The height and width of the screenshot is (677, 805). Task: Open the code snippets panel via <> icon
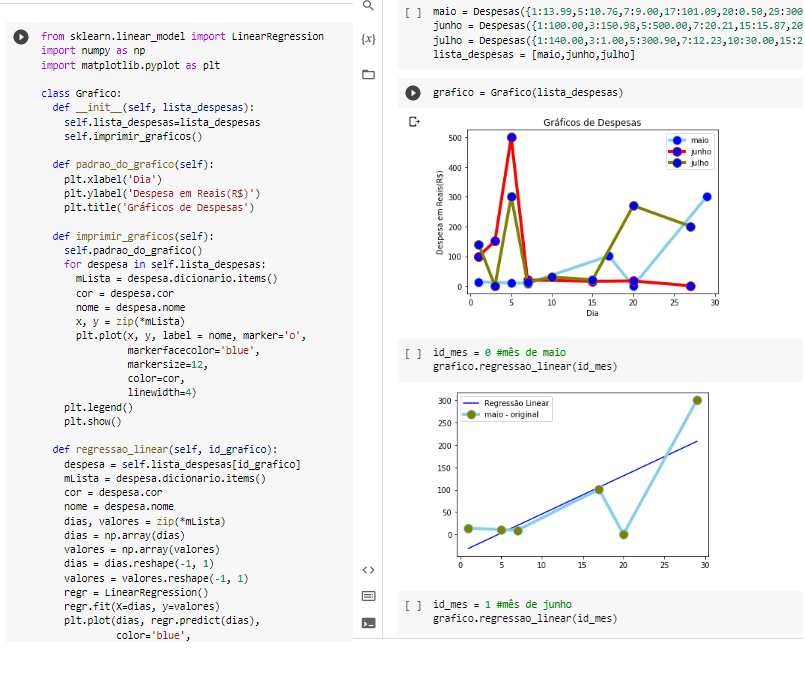pyautogui.click(x=369, y=569)
